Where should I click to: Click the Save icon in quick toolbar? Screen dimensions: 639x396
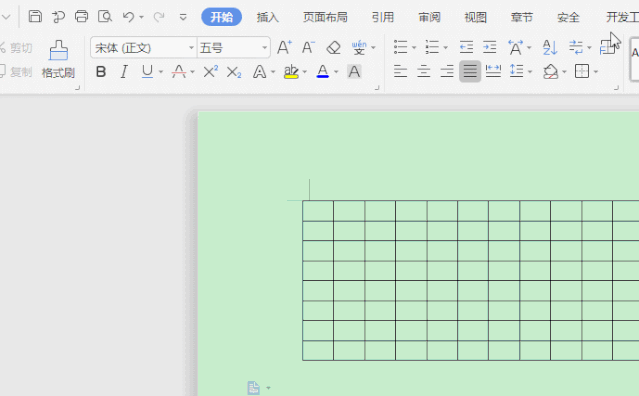35,17
